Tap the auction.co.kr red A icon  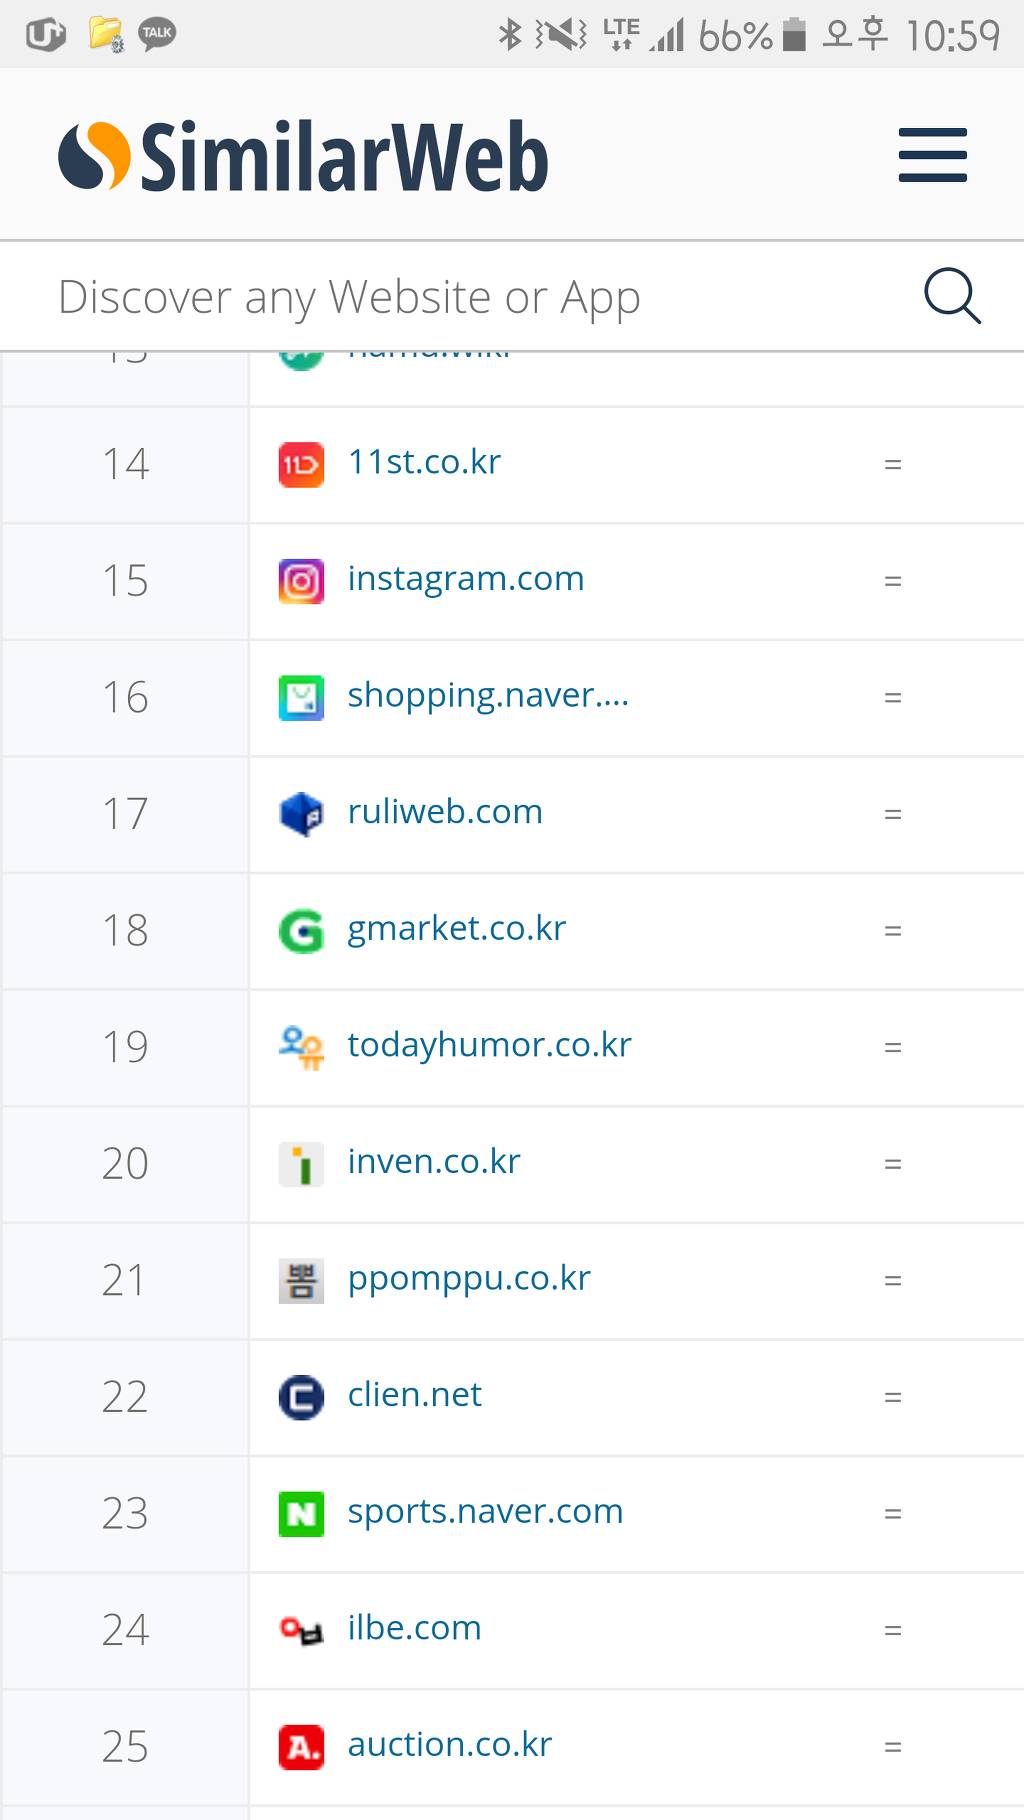[301, 1747]
